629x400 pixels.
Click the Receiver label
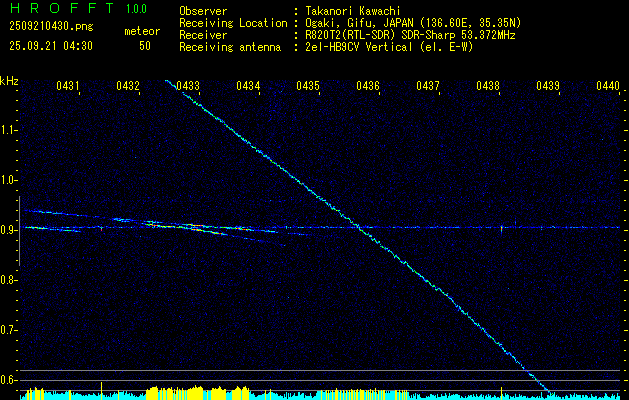click(203, 35)
